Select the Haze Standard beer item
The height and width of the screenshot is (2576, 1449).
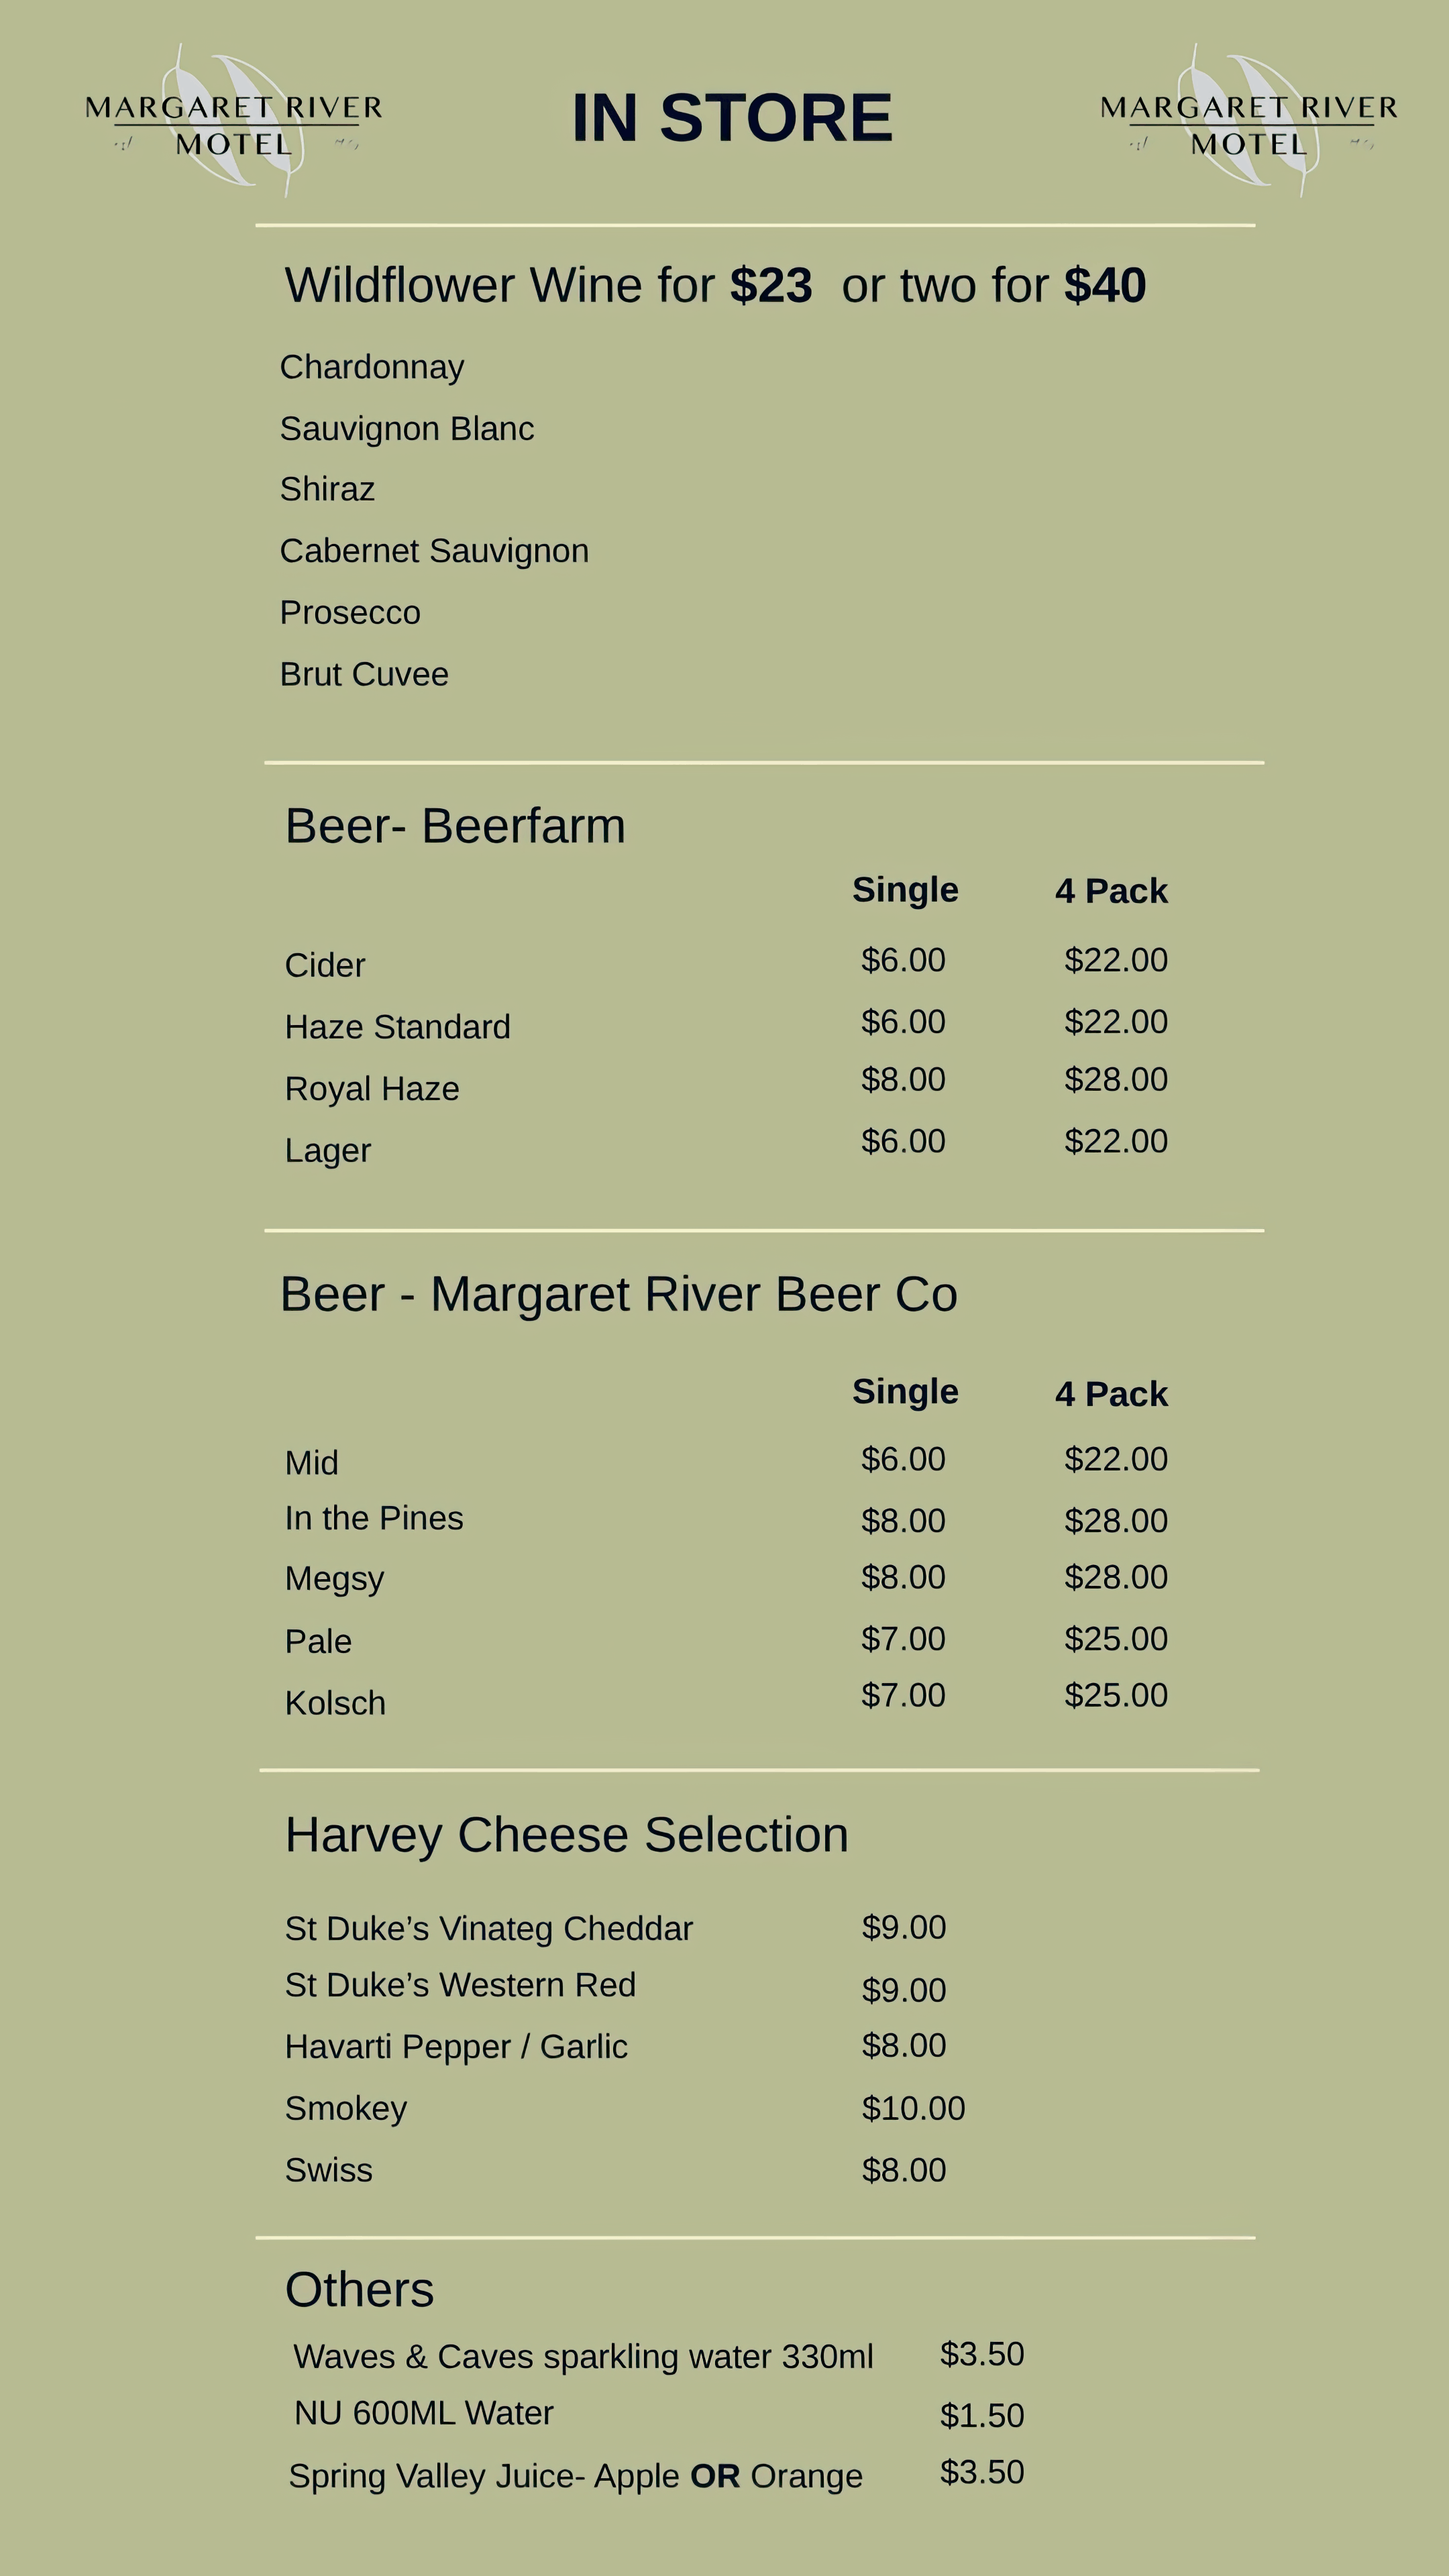(x=397, y=1028)
